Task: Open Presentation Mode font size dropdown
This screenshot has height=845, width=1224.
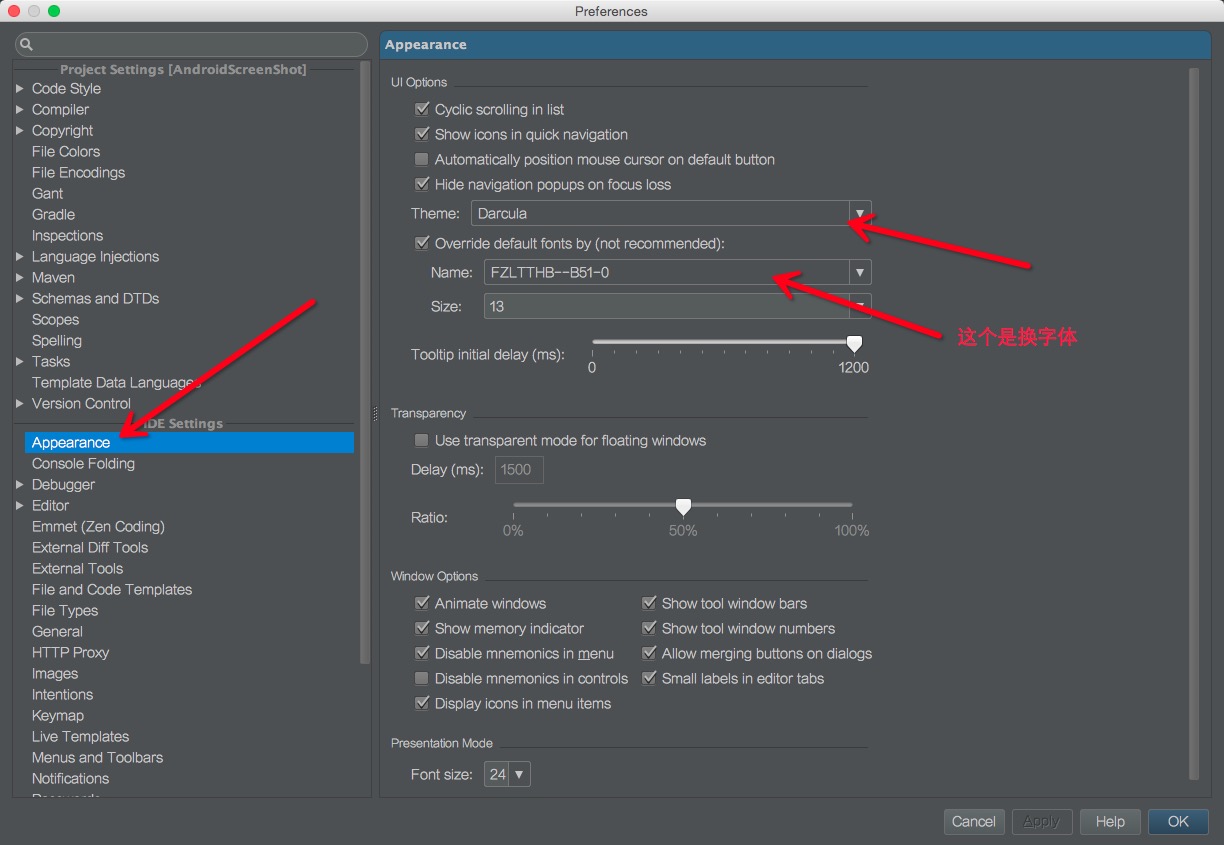Action: point(507,775)
